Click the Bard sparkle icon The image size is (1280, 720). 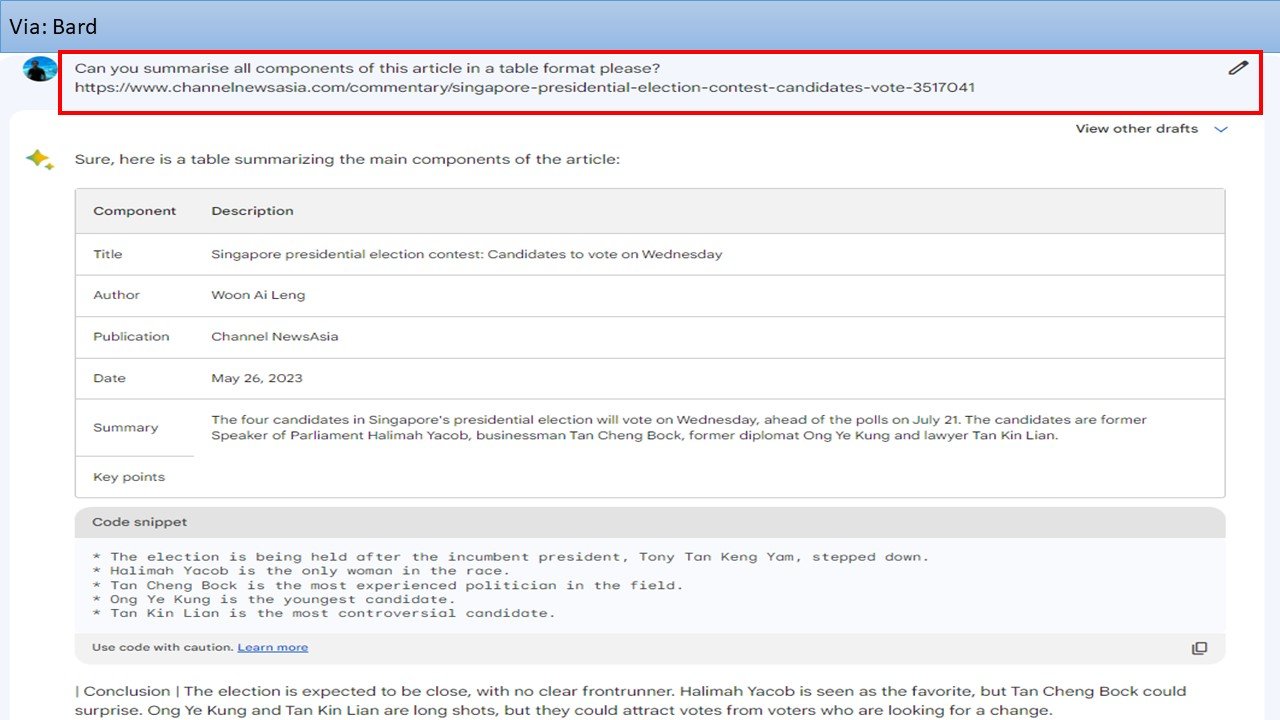[40, 160]
